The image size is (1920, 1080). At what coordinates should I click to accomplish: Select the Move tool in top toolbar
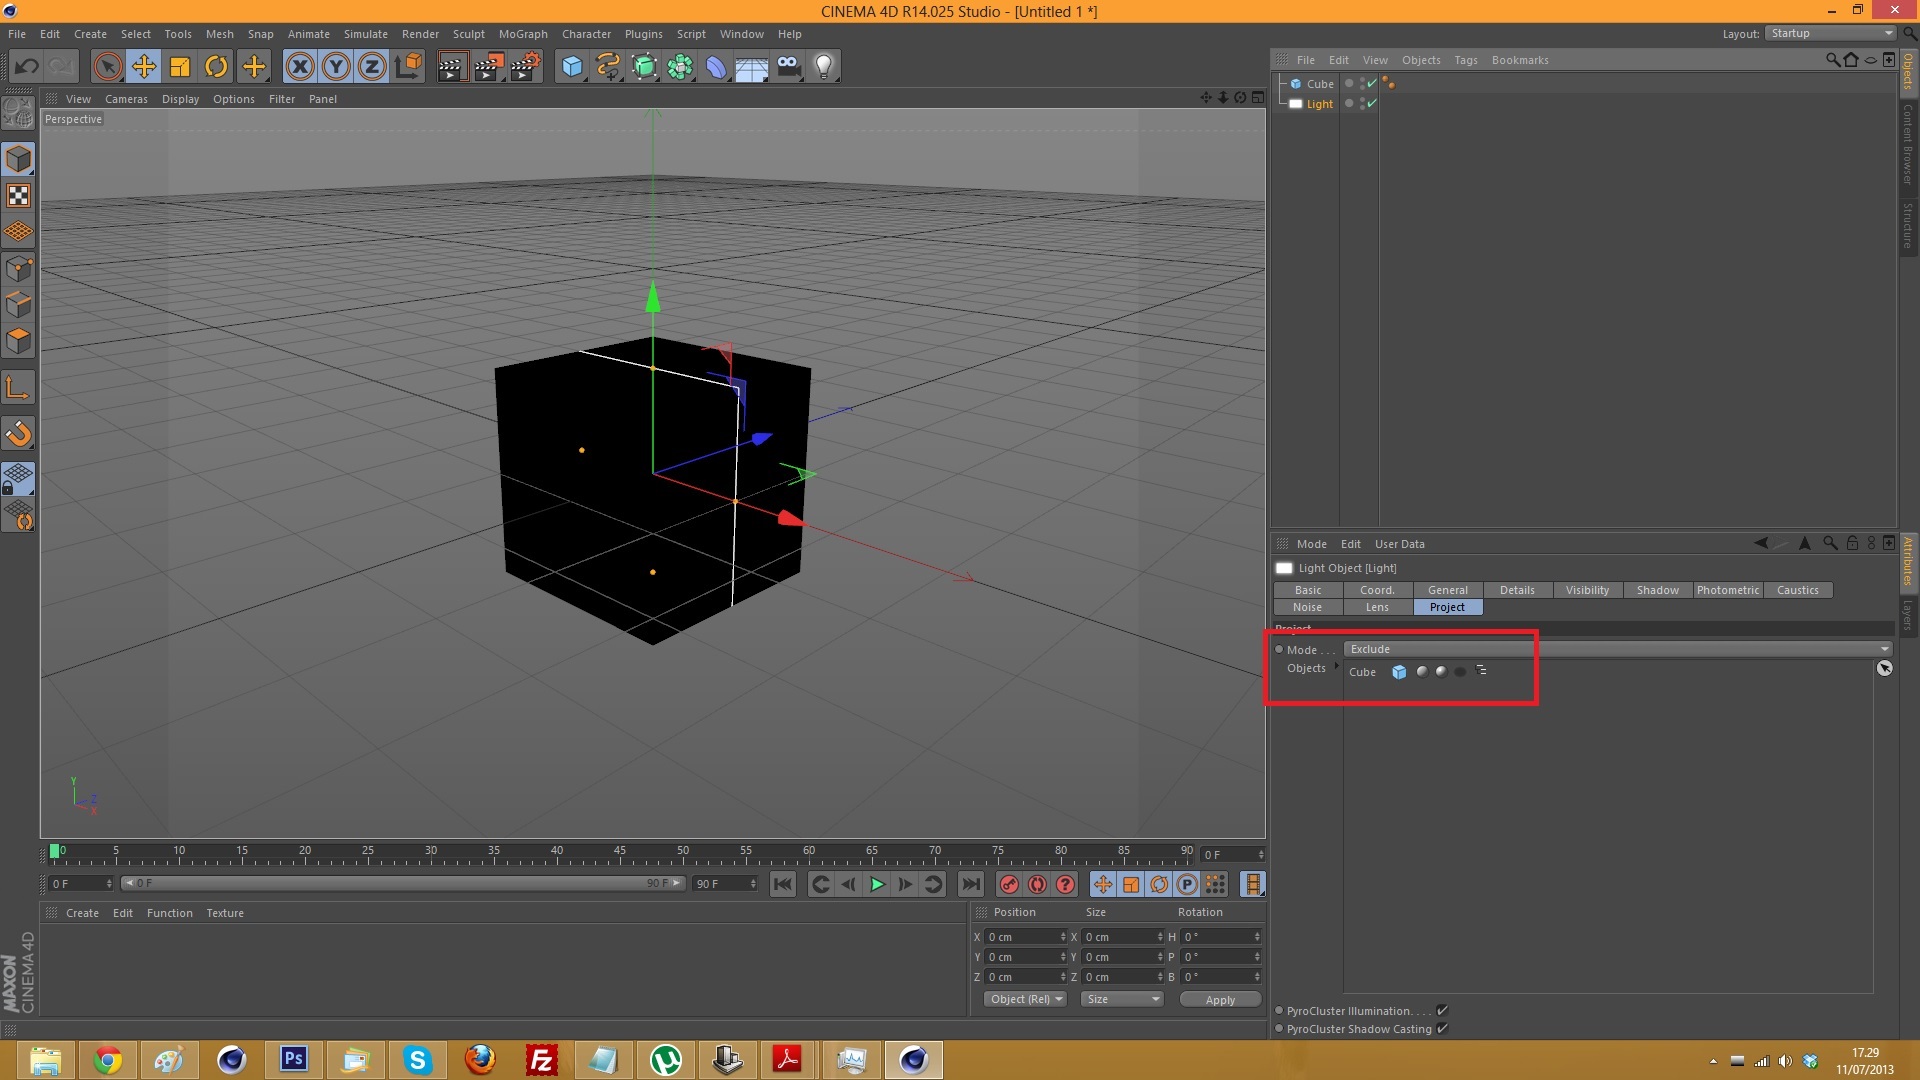[x=144, y=67]
